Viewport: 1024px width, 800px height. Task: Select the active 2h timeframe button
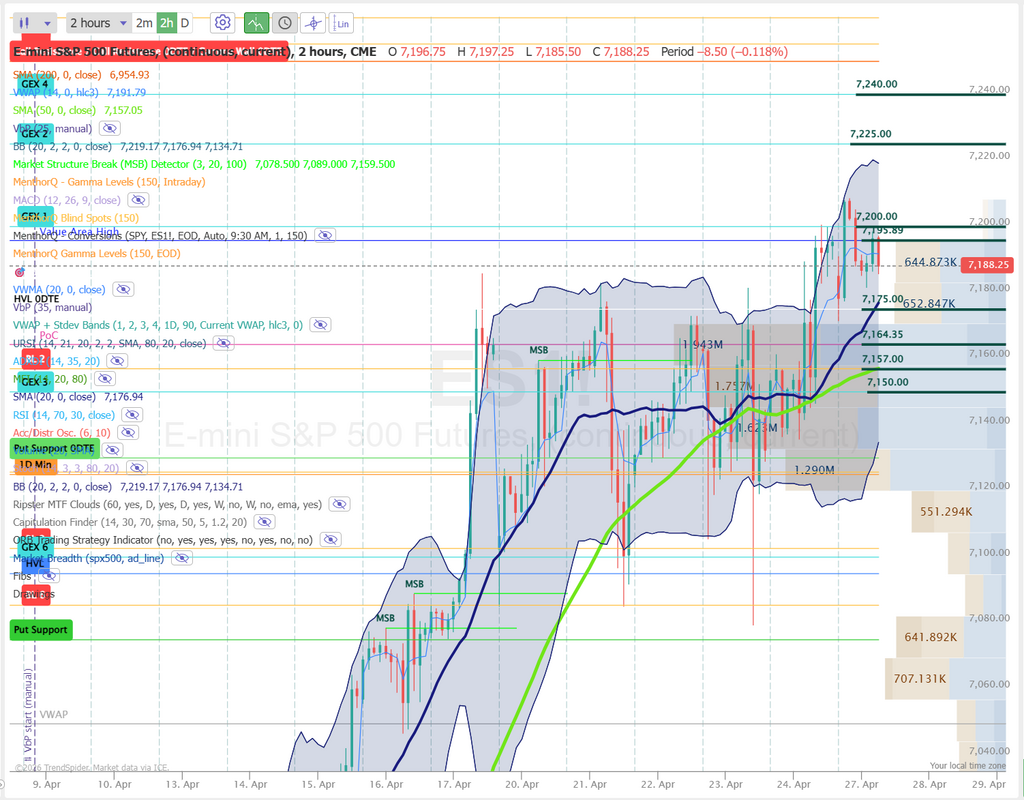pos(166,22)
